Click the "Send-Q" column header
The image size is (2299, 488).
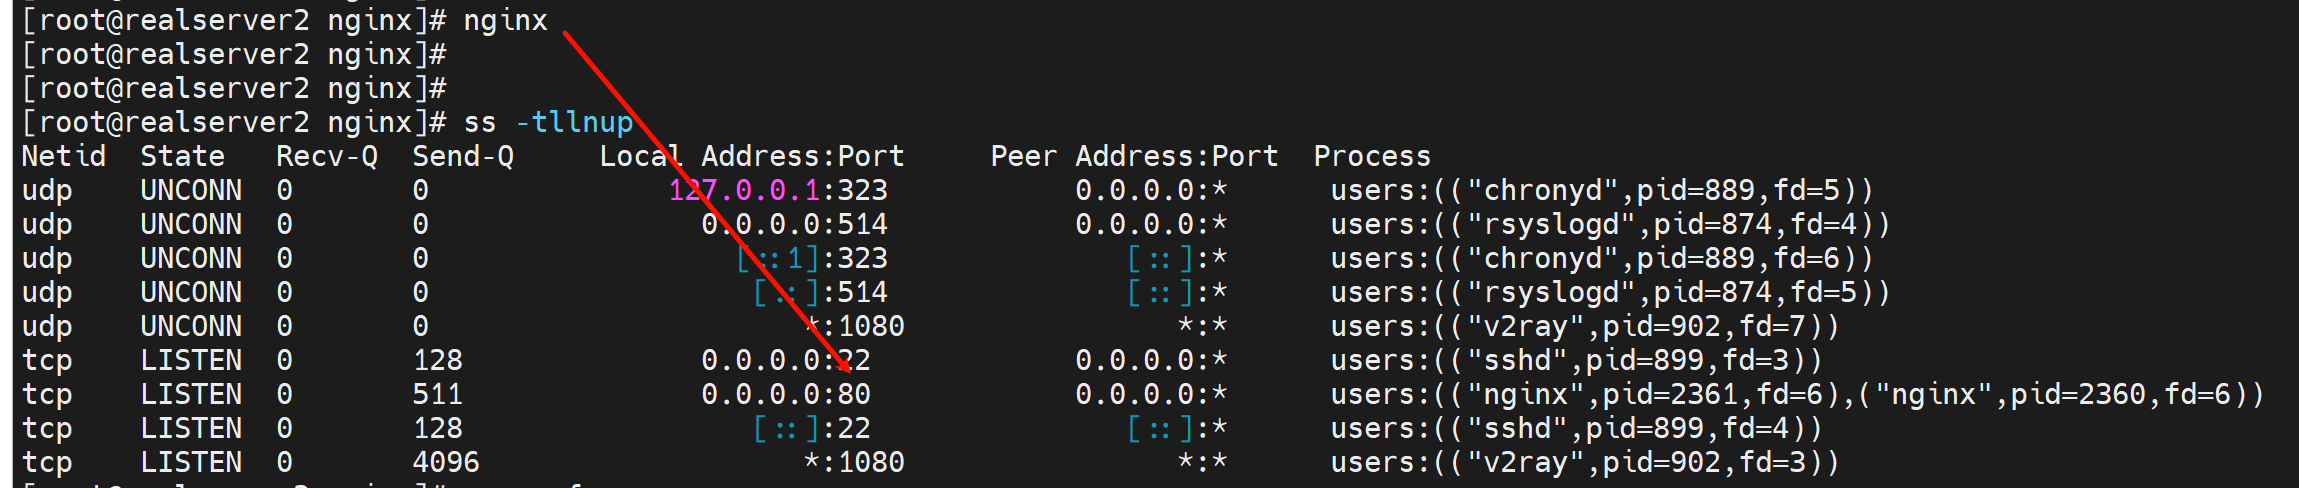[463, 157]
